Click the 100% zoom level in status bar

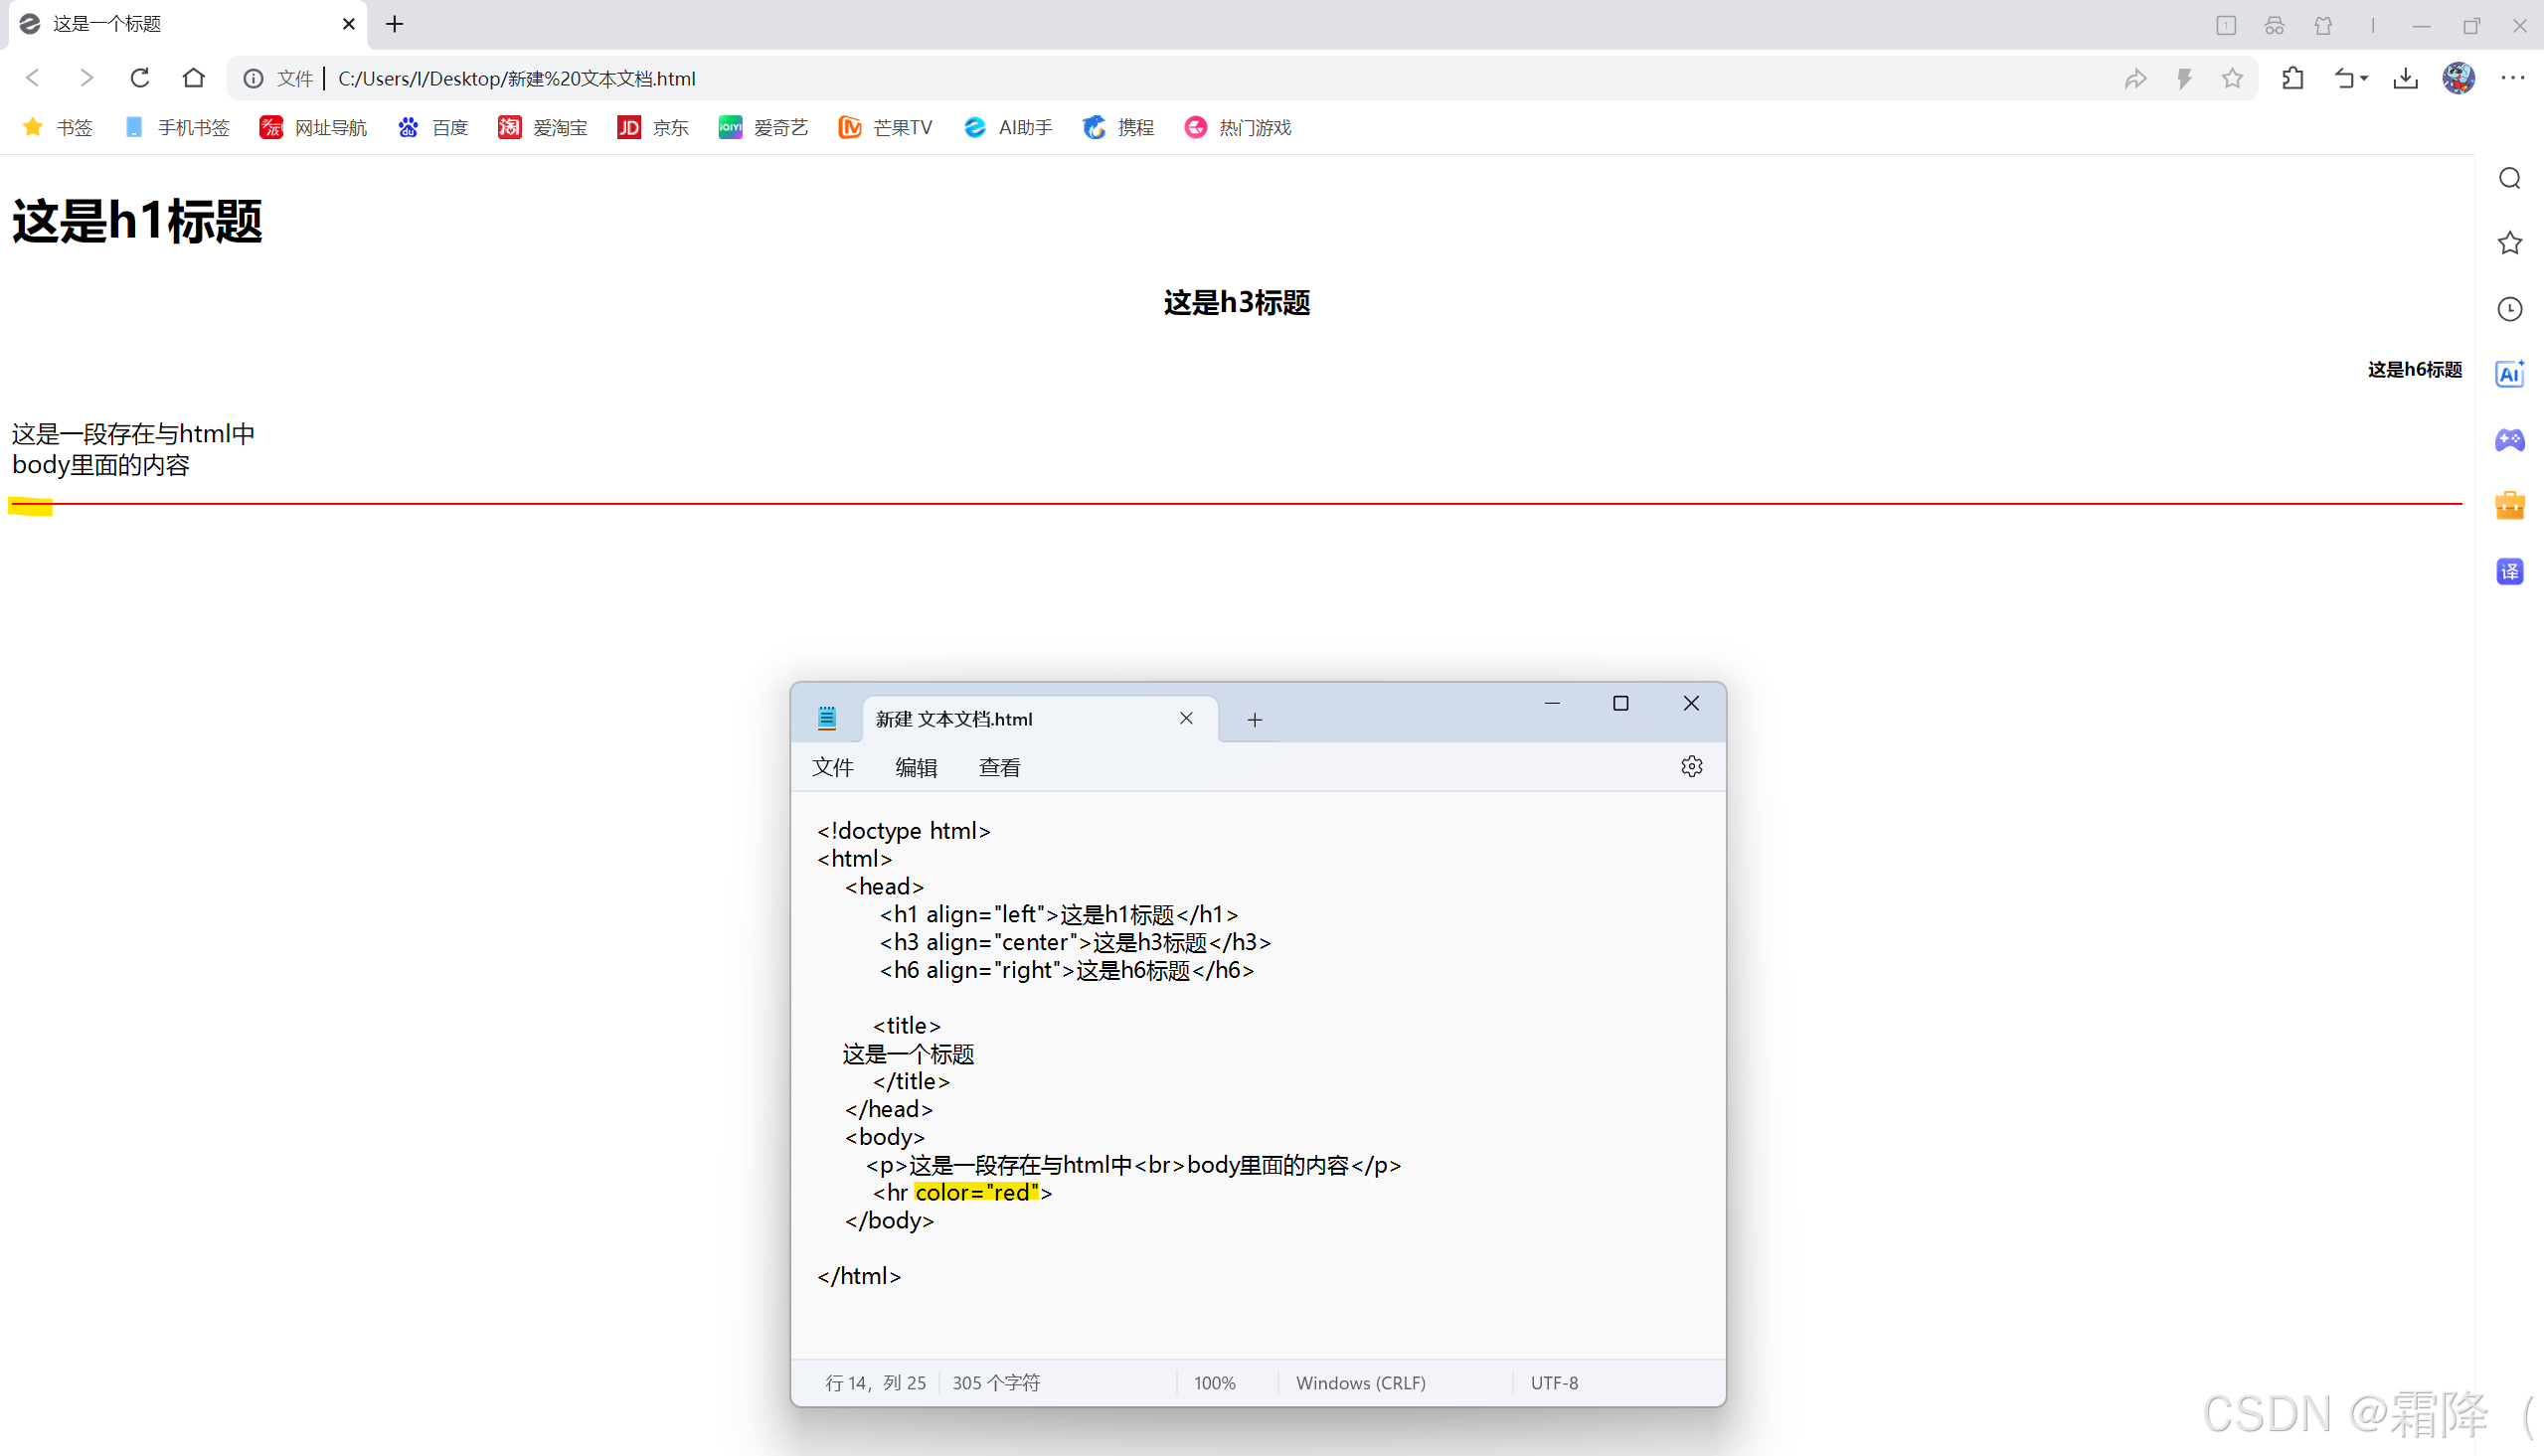(1214, 1383)
